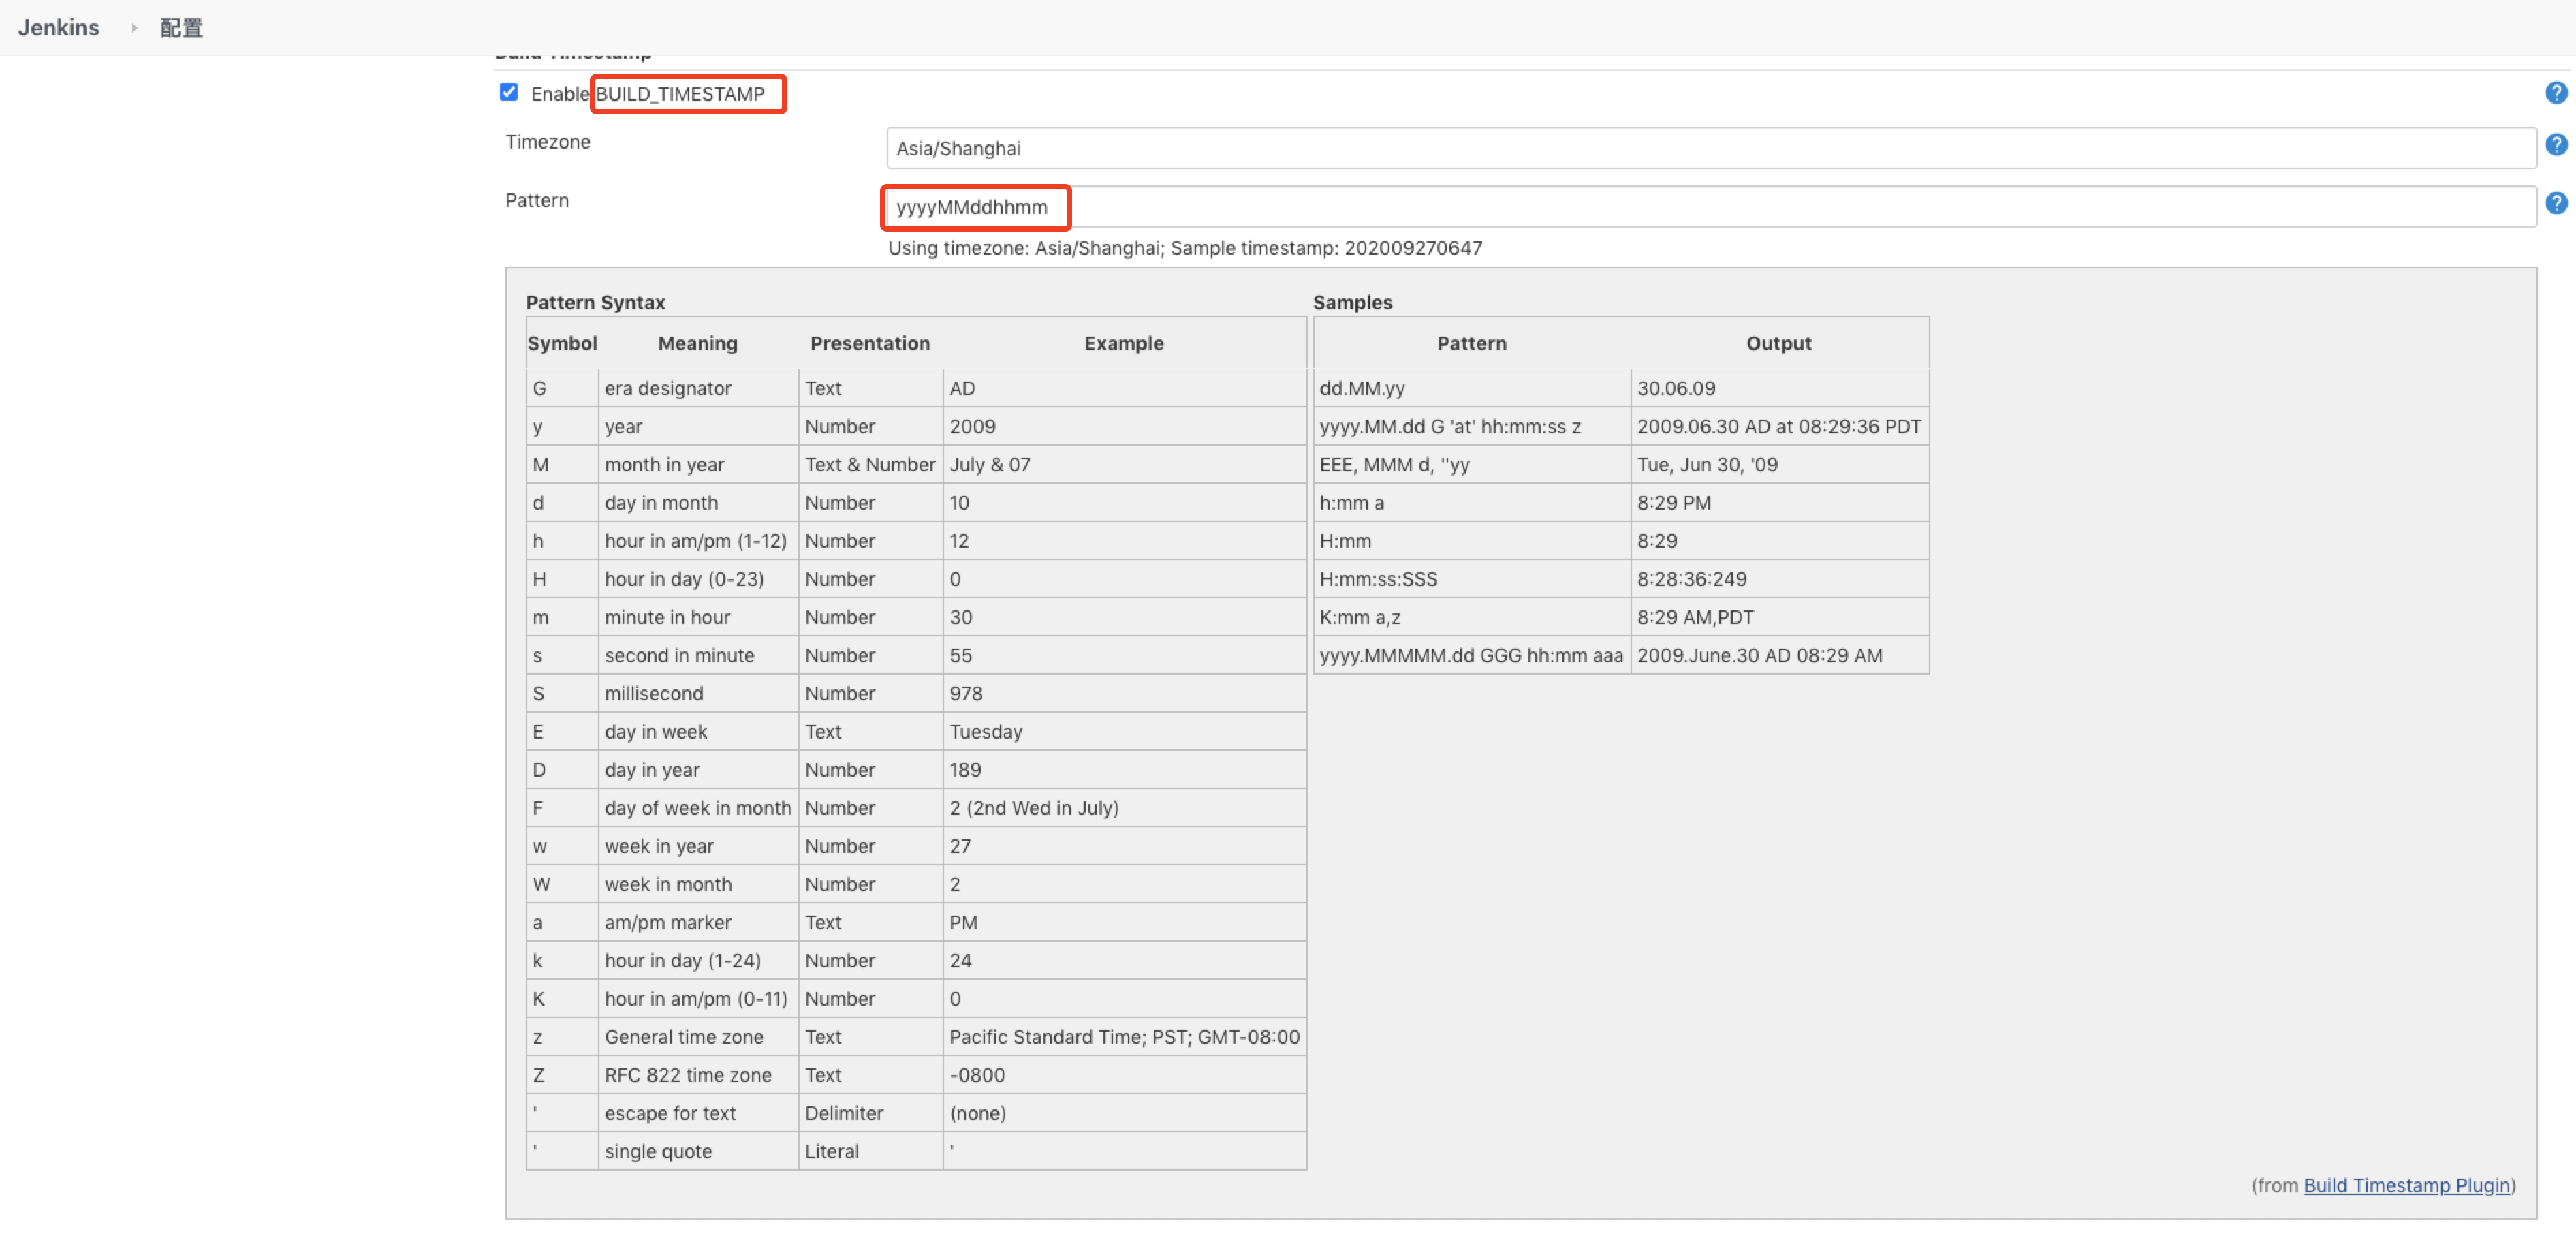Click the '2 (2nd Wed in July)' example
This screenshot has width=2576, height=1240.
[x=1125, y=808]
